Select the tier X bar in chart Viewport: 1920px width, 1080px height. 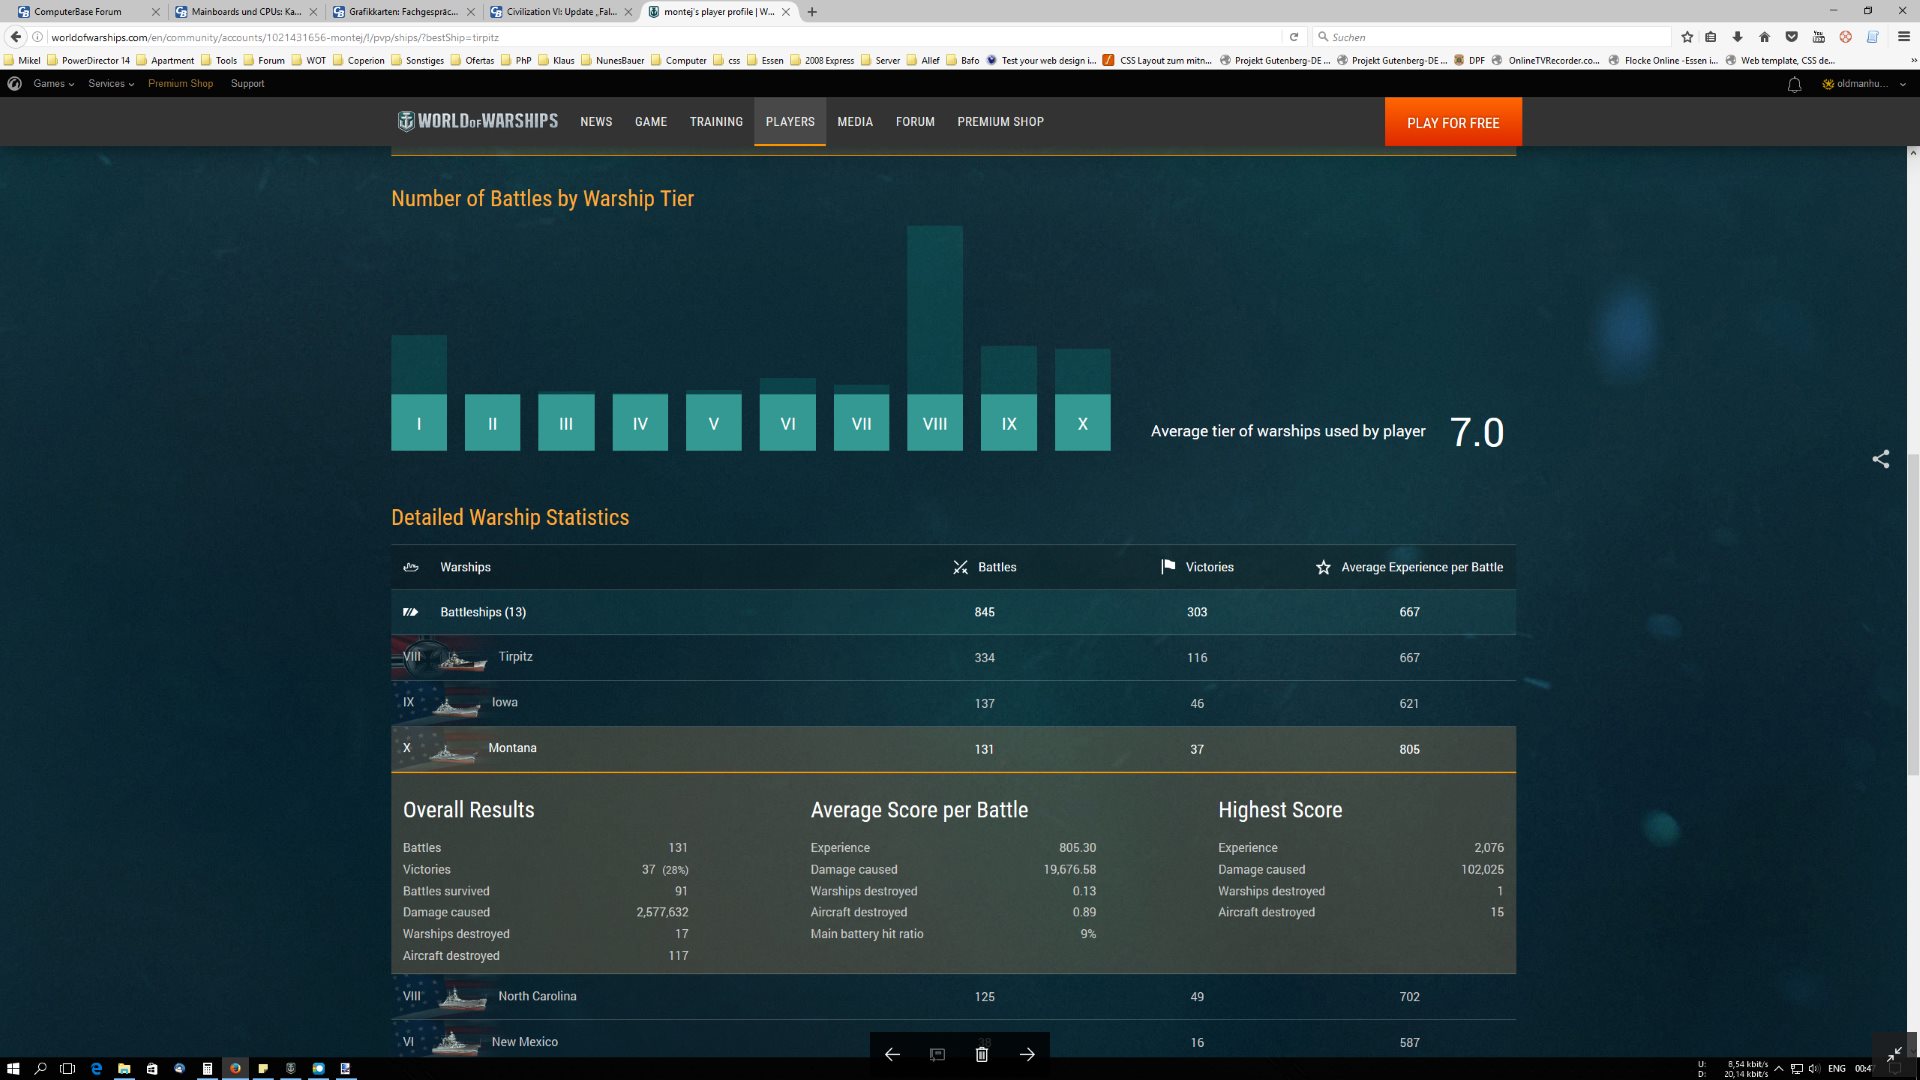(x=1082, y=400)
